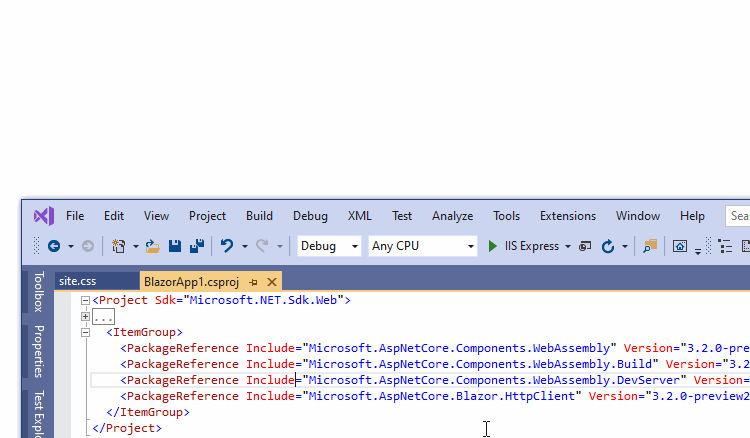Open the Debug configuration combo box
The width and height of the screenshot is (750, 438).
pos(329,246)
